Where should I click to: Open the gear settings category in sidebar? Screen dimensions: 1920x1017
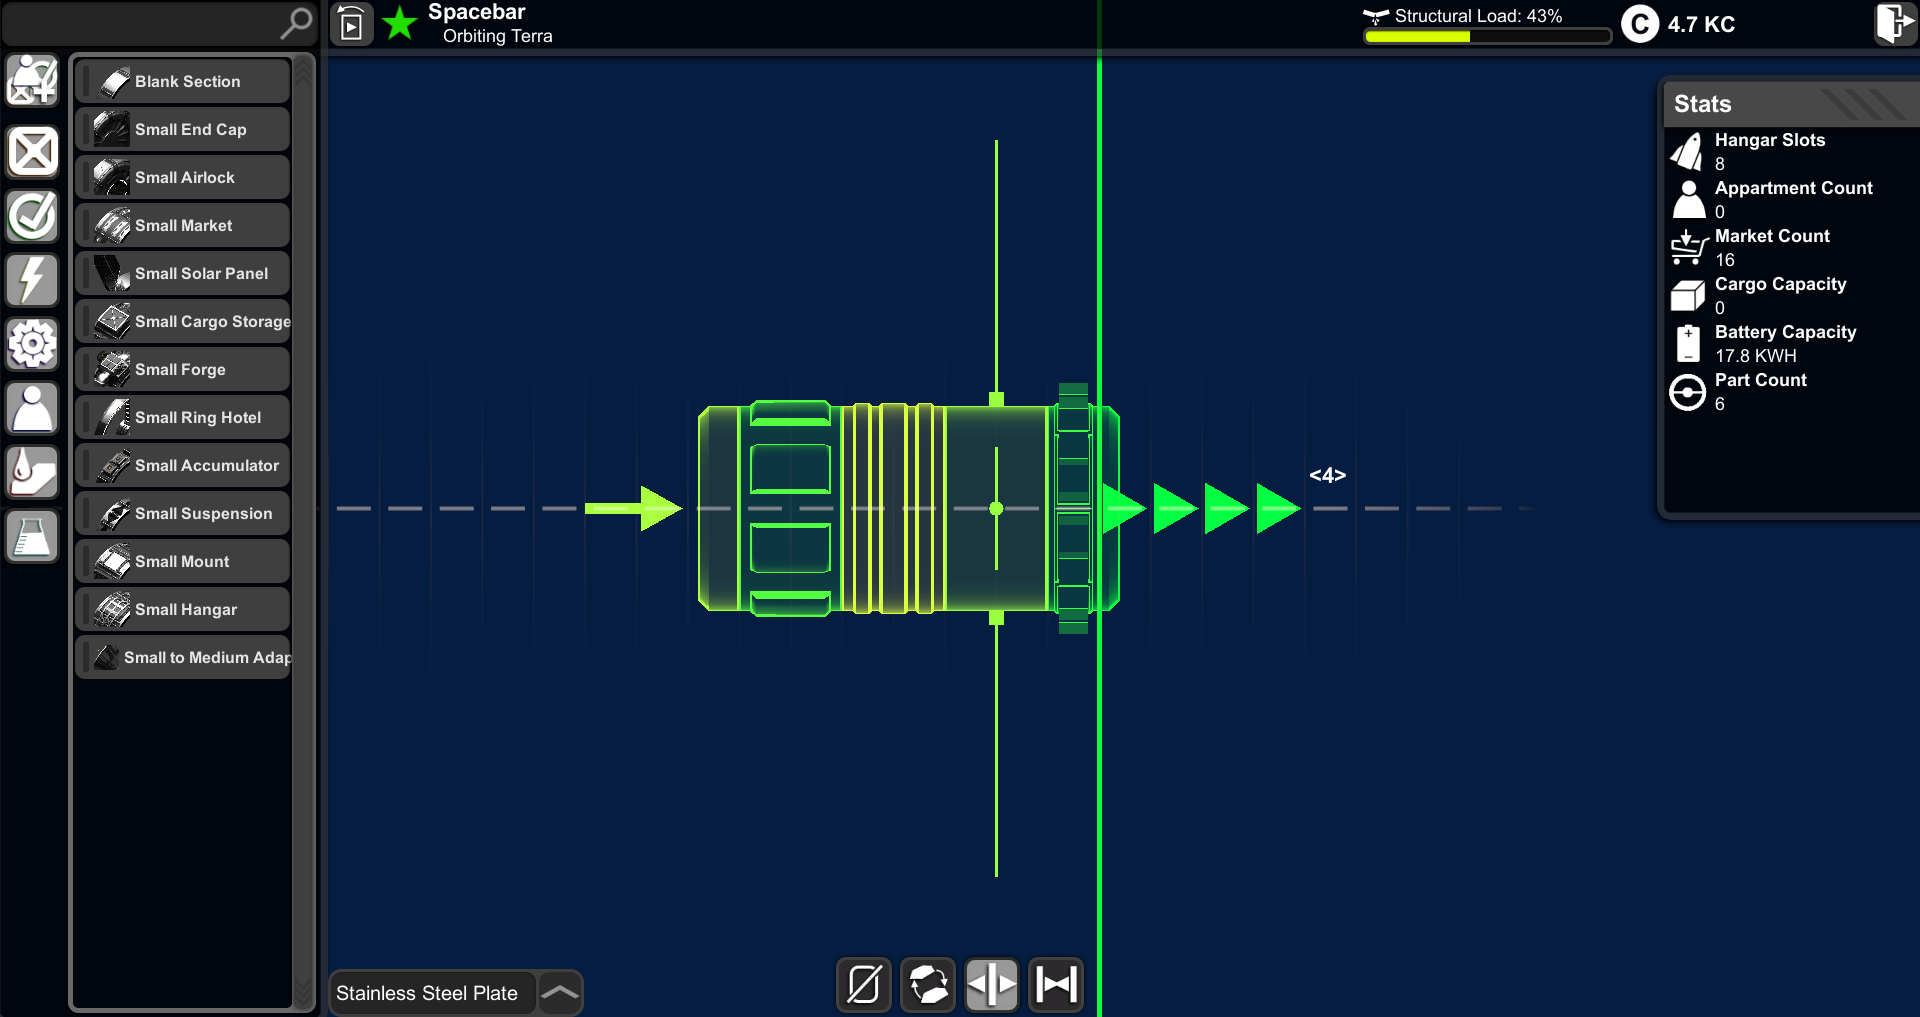pyautogui.click(x=33, y=344)
